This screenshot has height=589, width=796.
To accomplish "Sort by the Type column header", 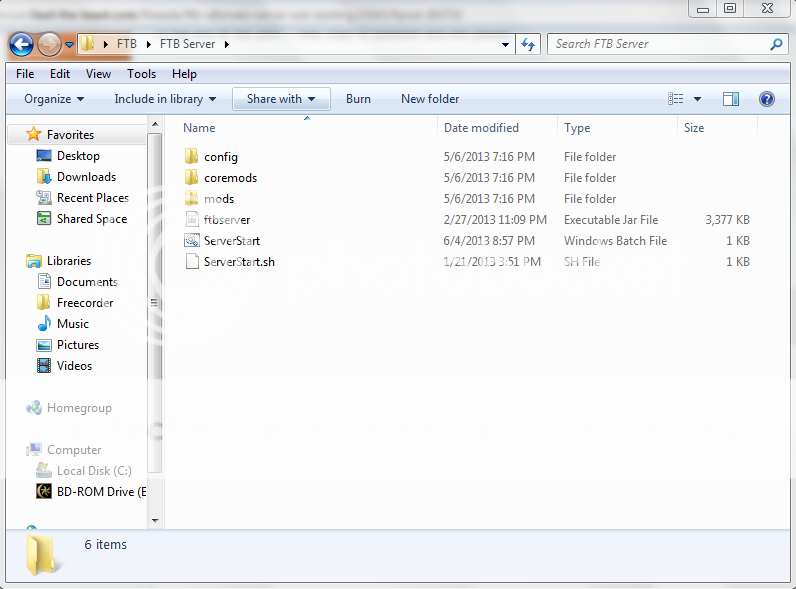I will pyautogui.click(x=577, y=128).
